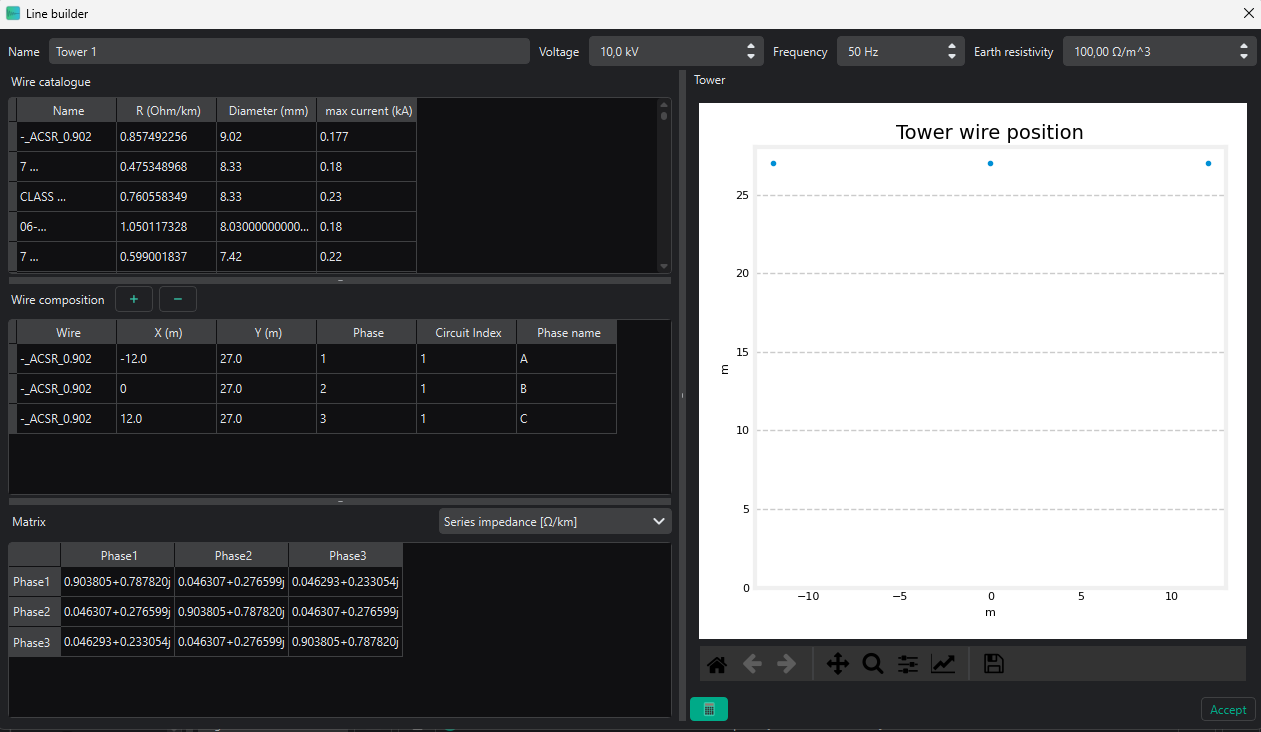Click the Name field containing Tower 1
This screenshot has height=732, width=1261.
(x=289, y=51)
